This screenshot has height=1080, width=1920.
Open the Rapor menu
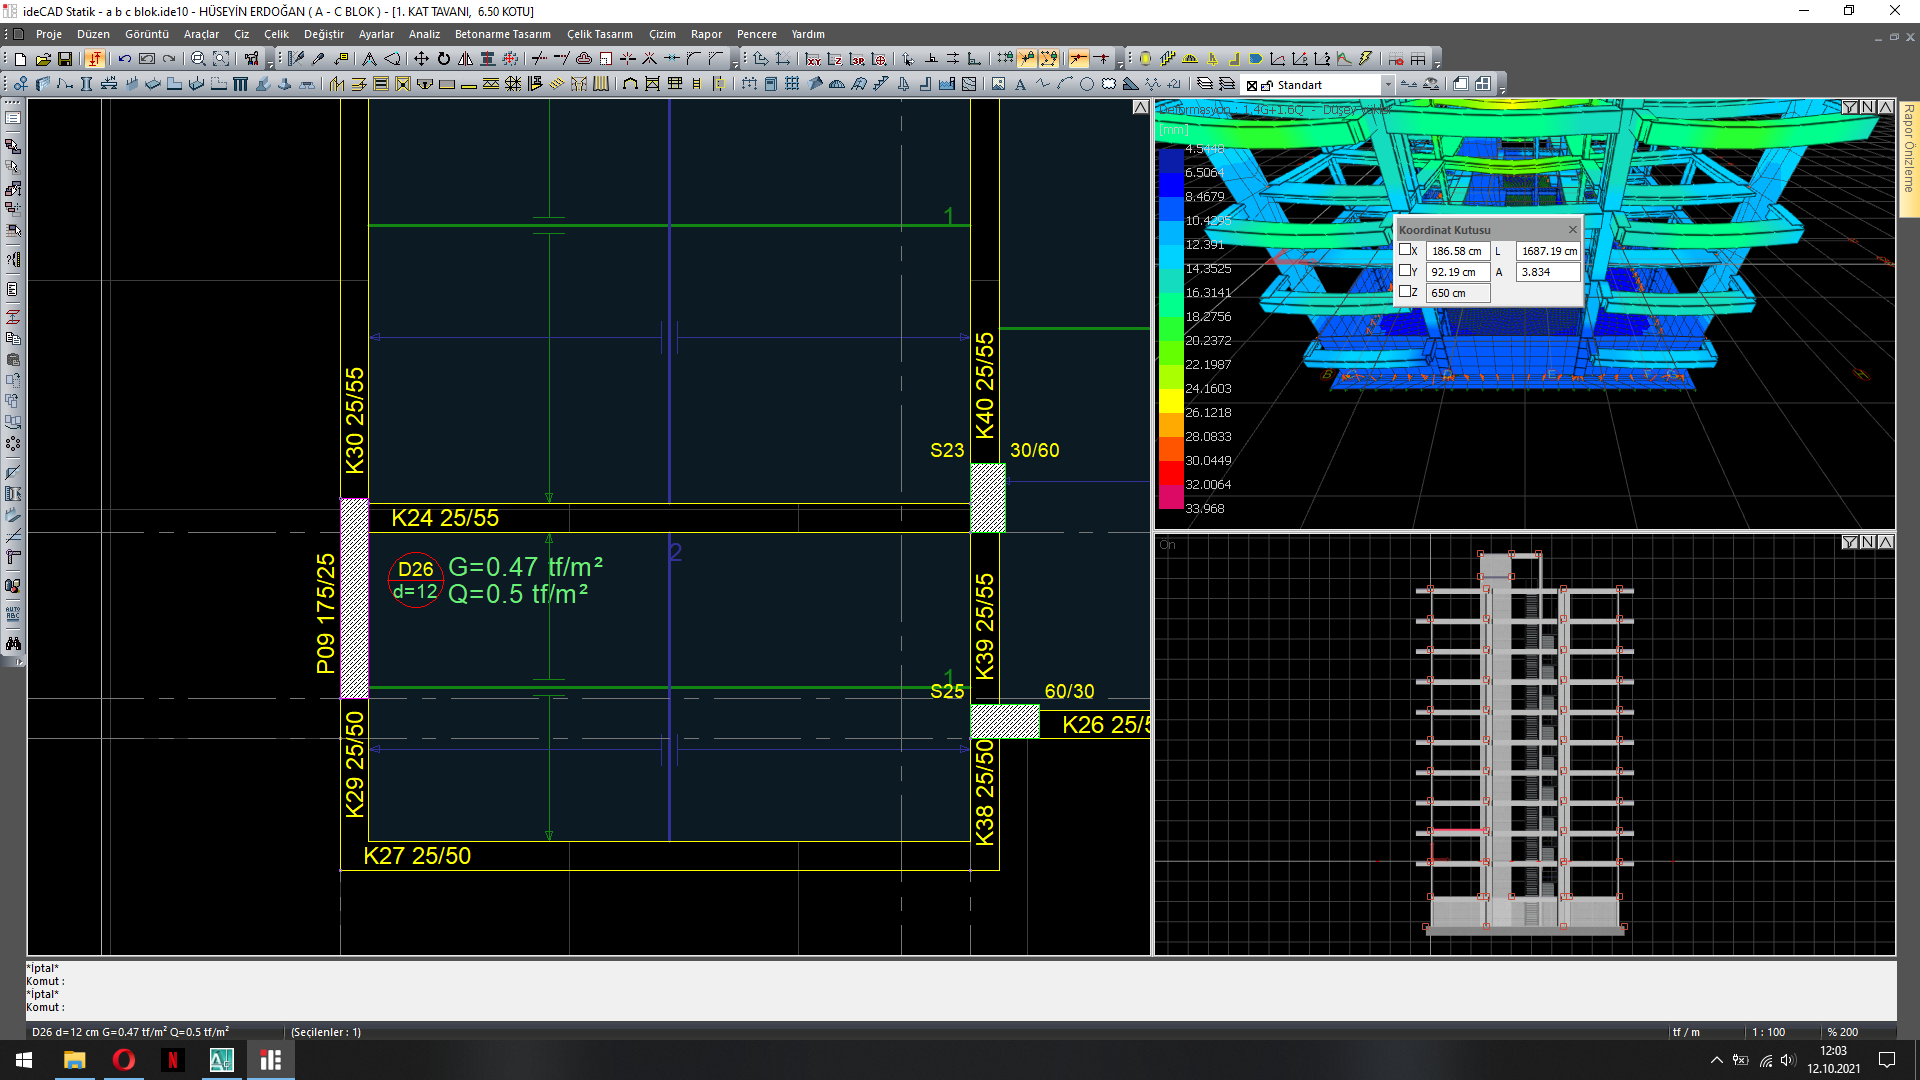[x=706, y=34]
